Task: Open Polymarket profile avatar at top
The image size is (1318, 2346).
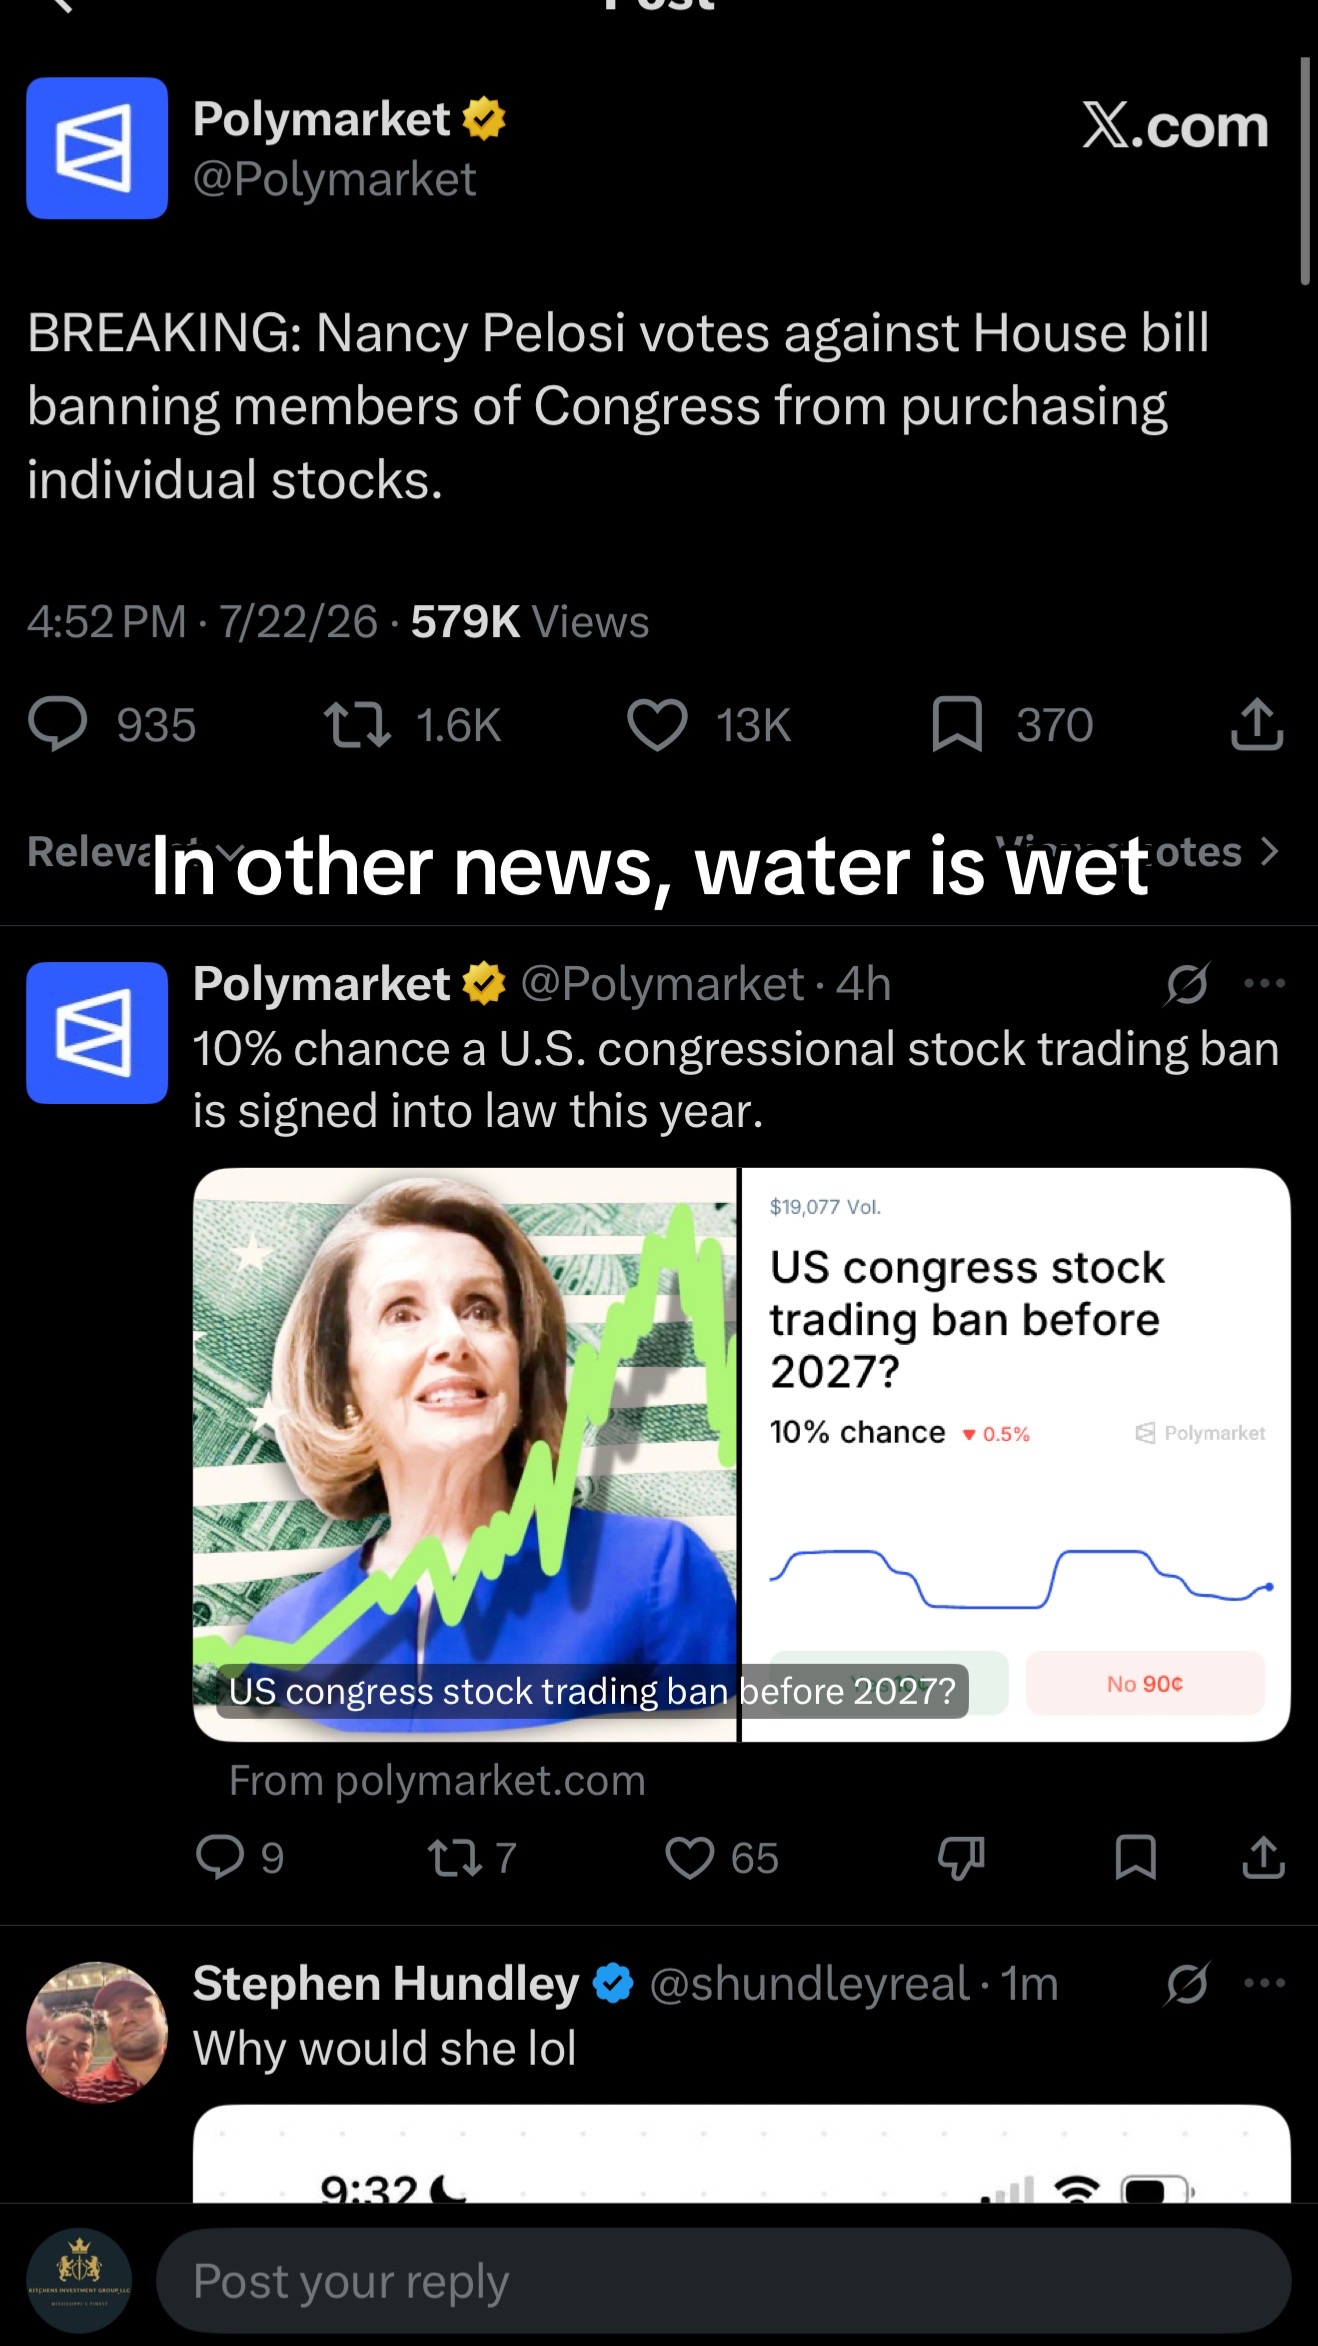Action: click(x=97, y=148)
